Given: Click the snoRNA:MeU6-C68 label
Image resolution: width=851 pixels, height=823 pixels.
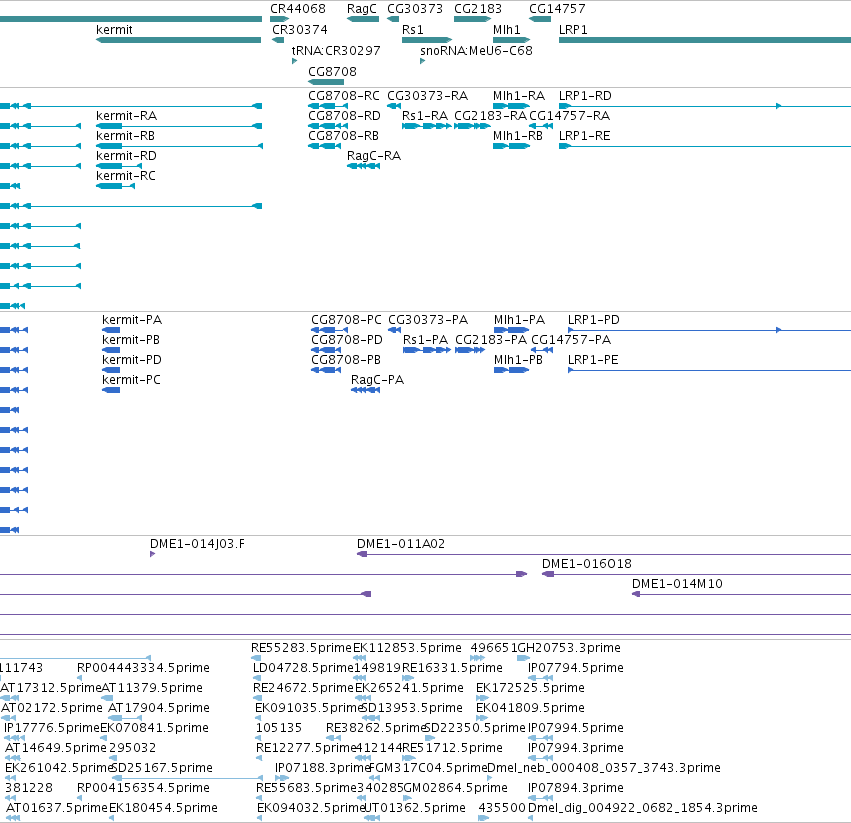Looking at the screenshot, I should (477, 50).
